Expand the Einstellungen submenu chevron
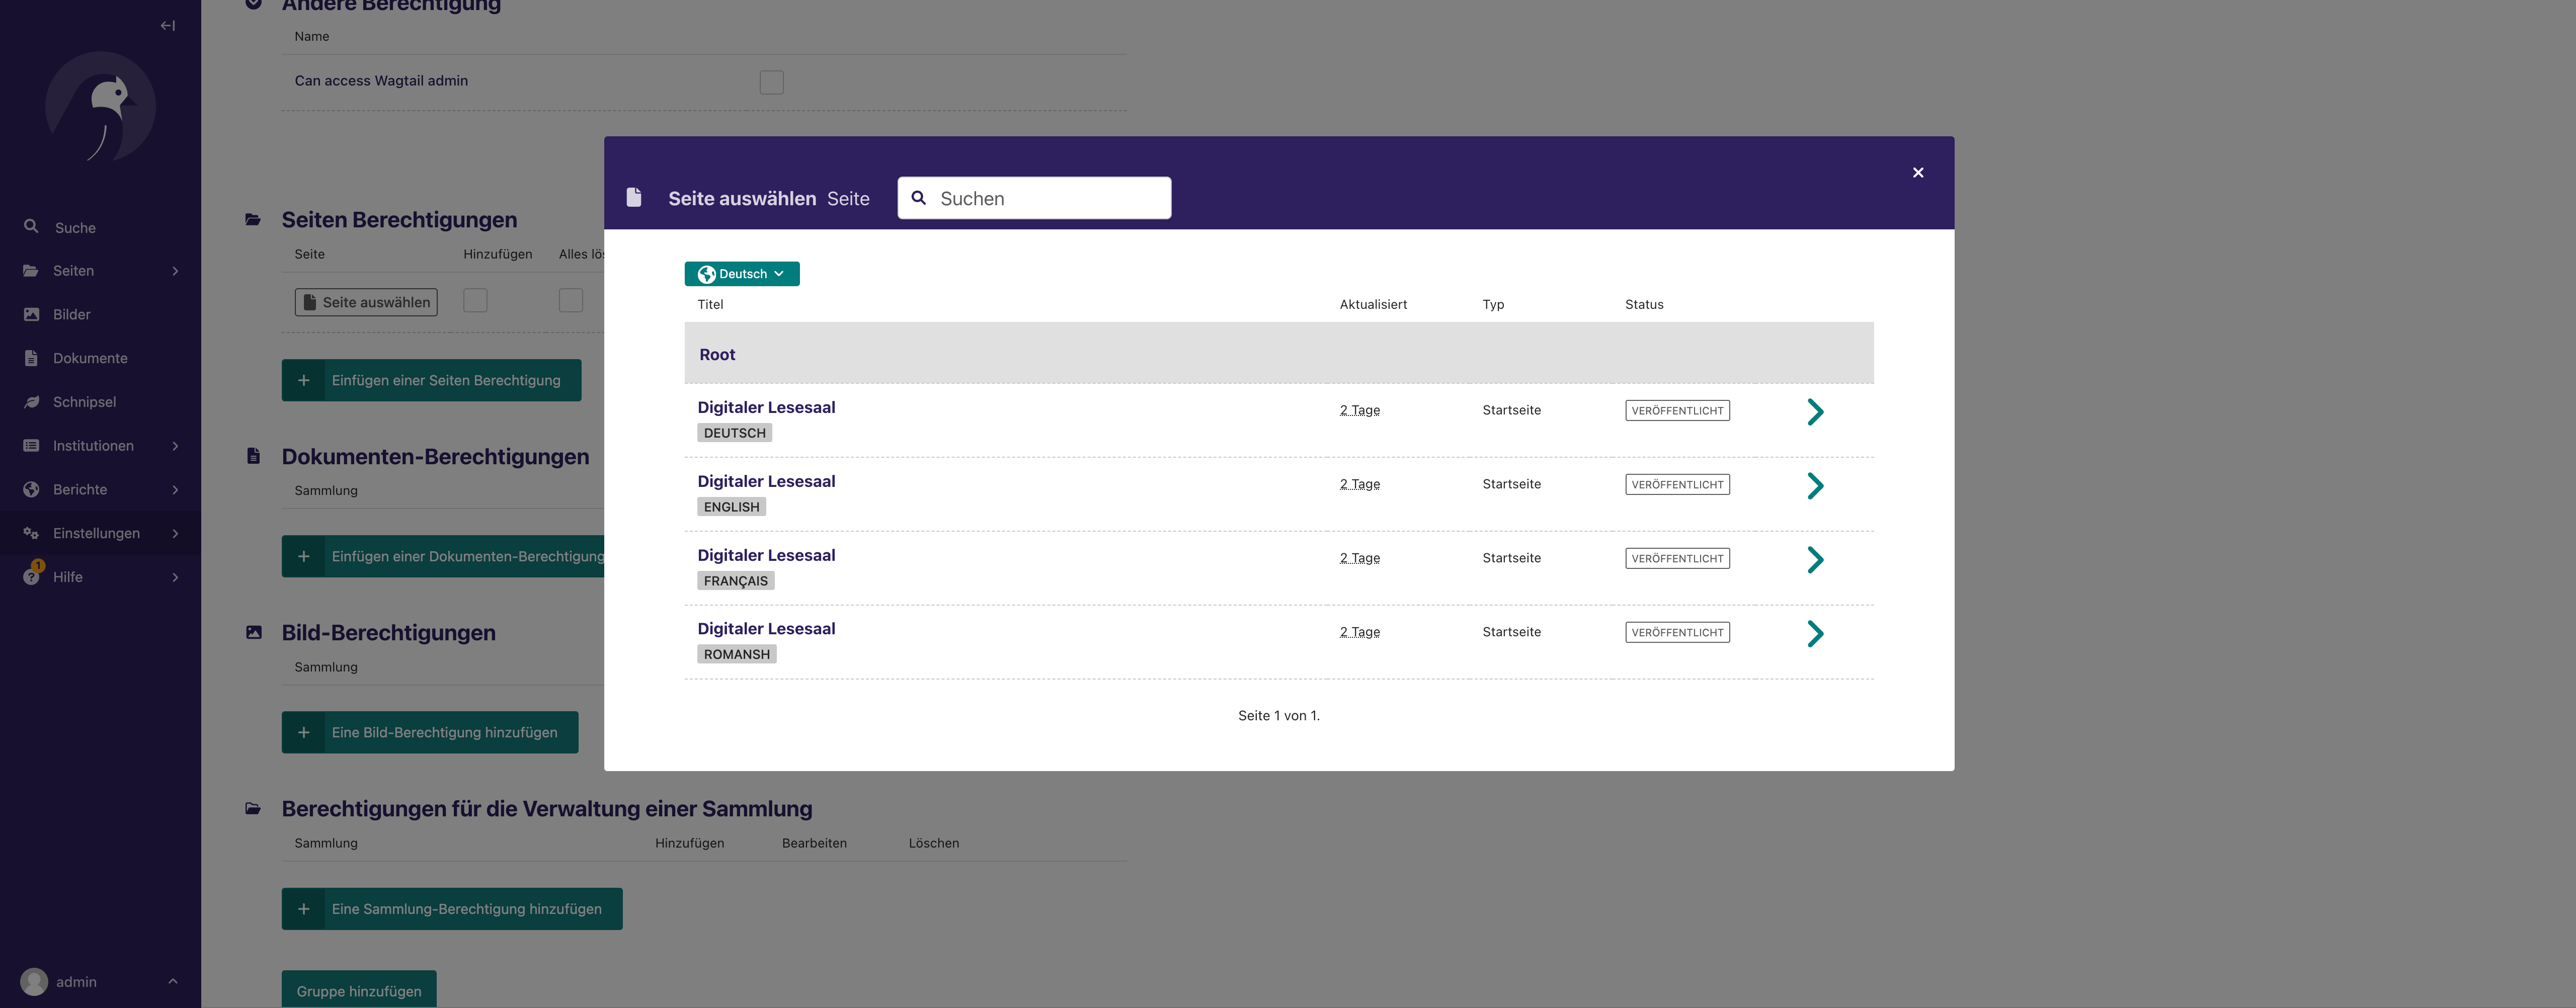 click(x=176, y=533)
